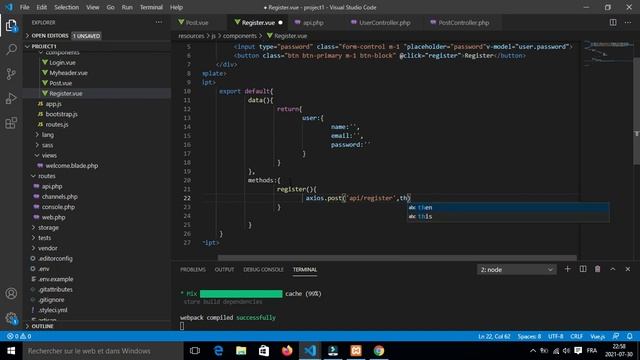Screen dimensions: 640x360
Task: Click 'components' in editor breadcrumb
Action: 240,36
